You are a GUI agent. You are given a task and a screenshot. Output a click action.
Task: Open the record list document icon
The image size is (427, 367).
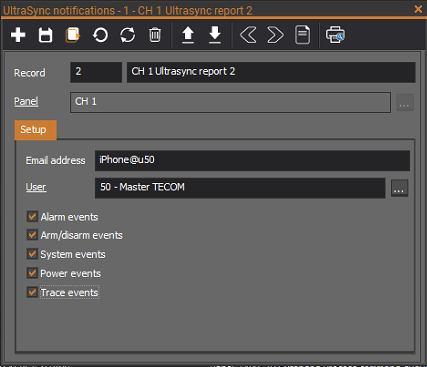click(x=302, y=35)
